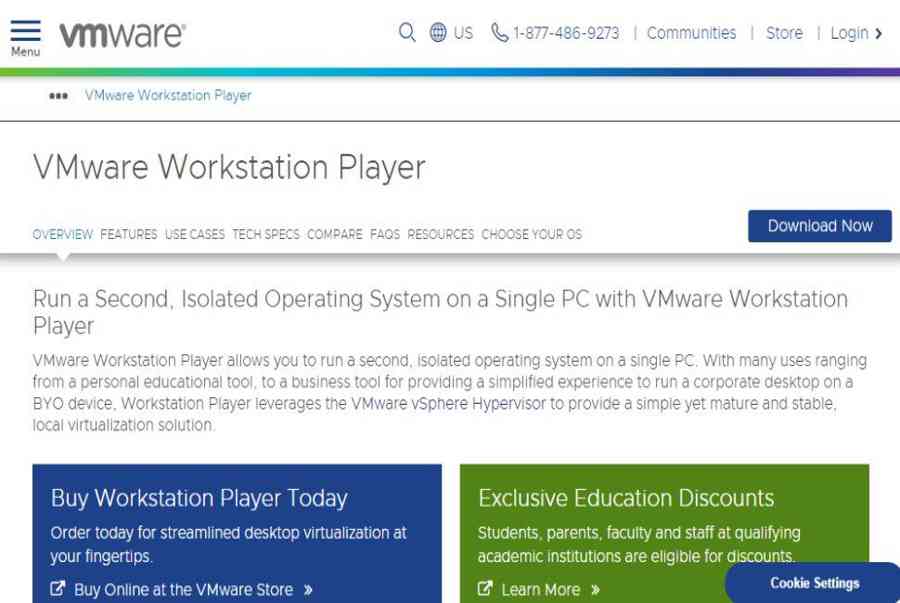Screen dimensions: 900x603
Task: Click the VMware logo
Action: [x=122, y=34]
